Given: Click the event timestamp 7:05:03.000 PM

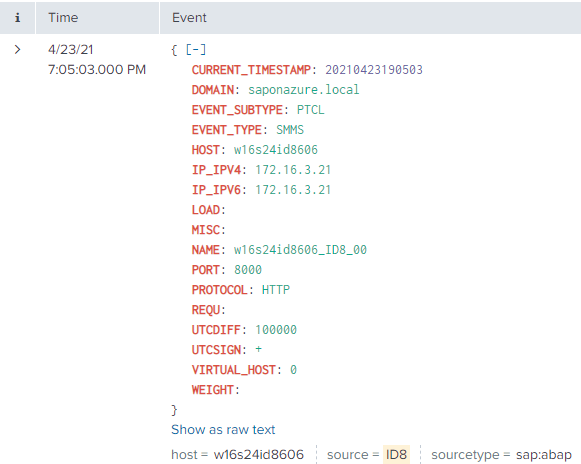Looking at the screenshot, I should (97, 69).
